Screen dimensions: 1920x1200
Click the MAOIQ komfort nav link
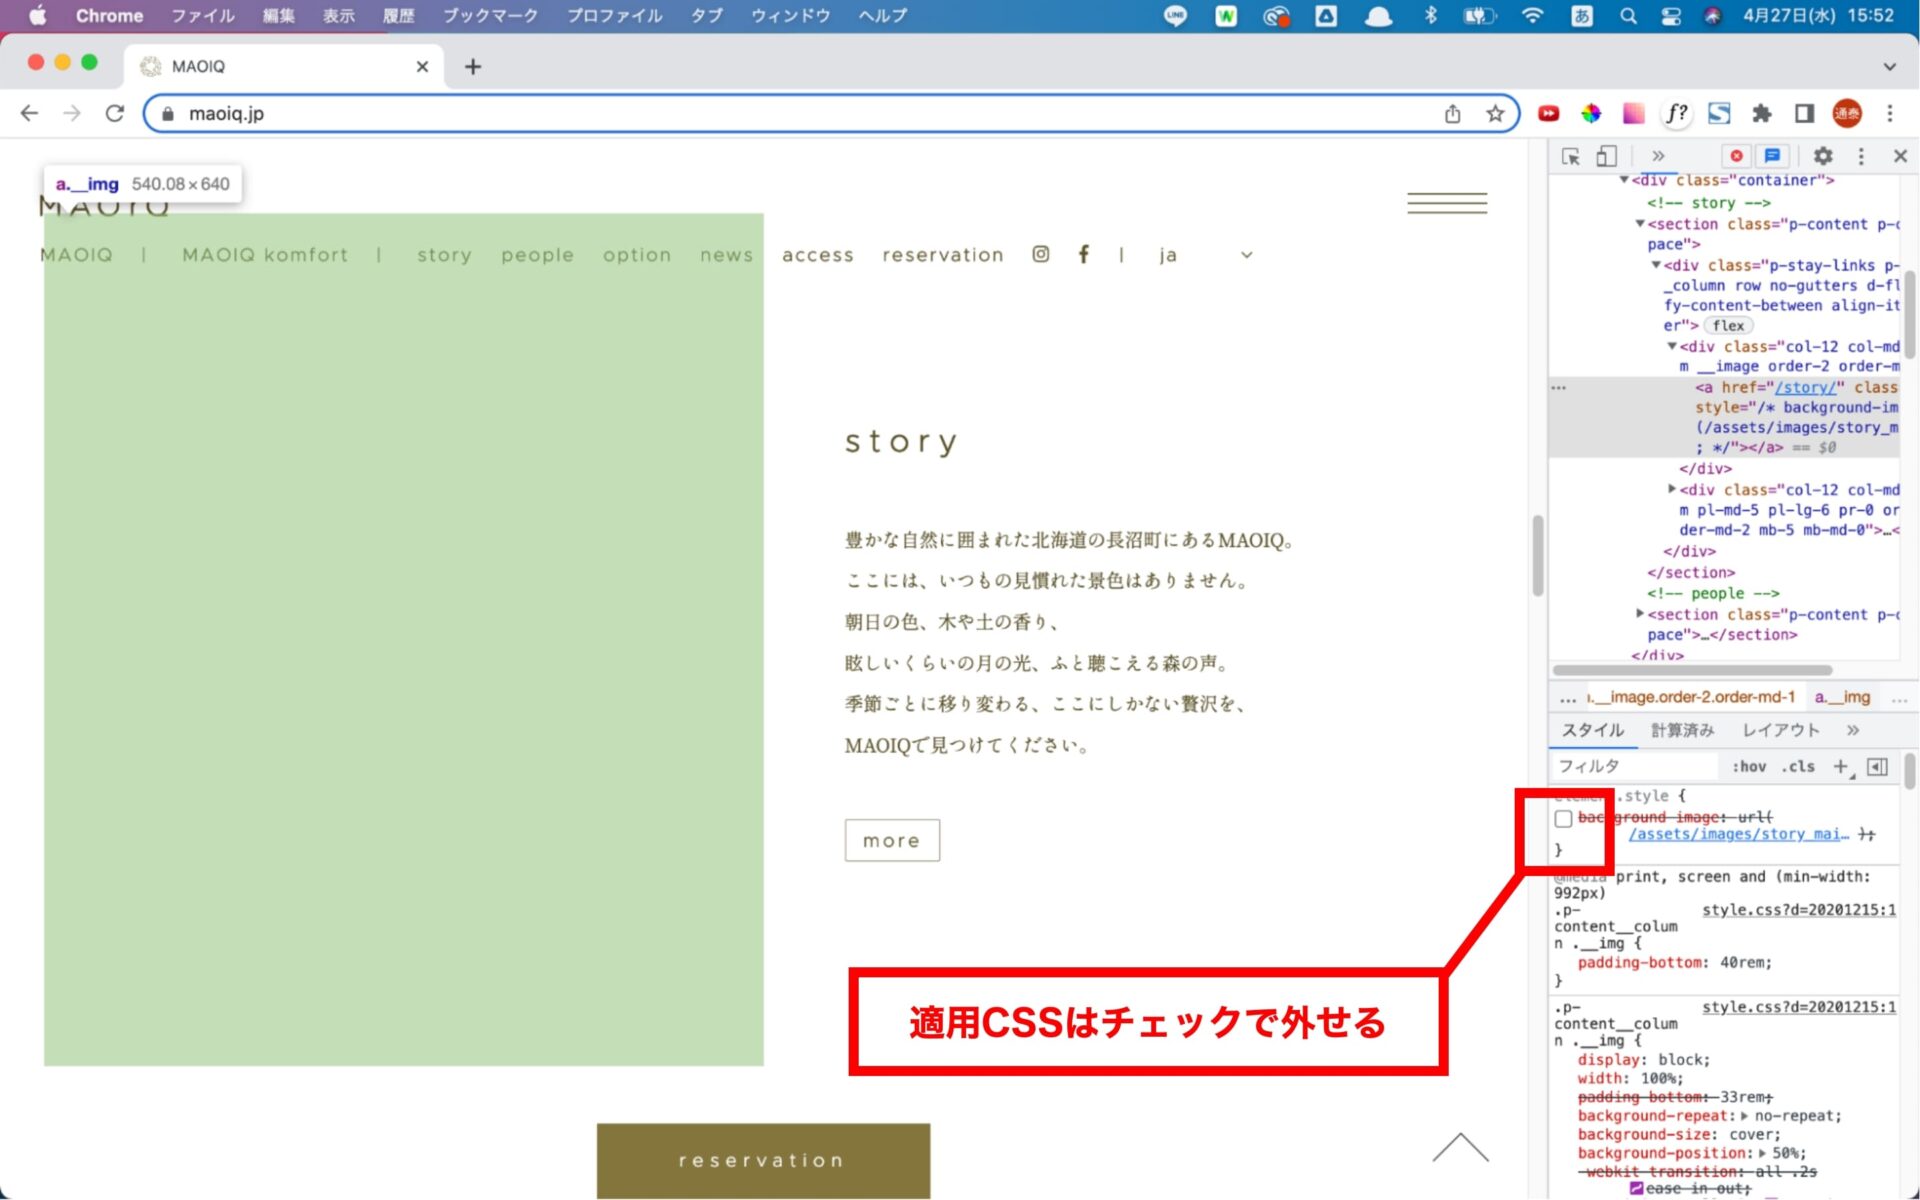click(265, 255)
